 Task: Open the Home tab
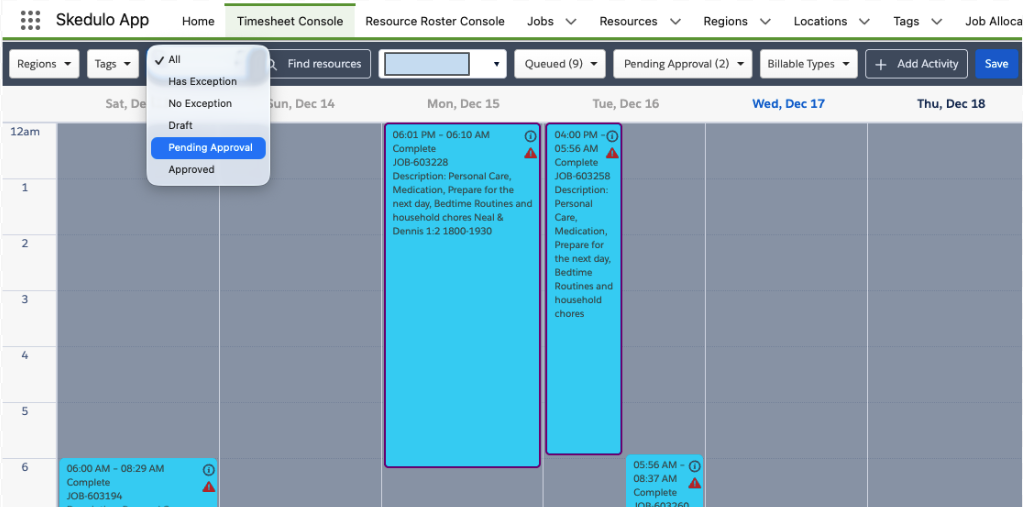pyautogui.click(x=198, y=21)
